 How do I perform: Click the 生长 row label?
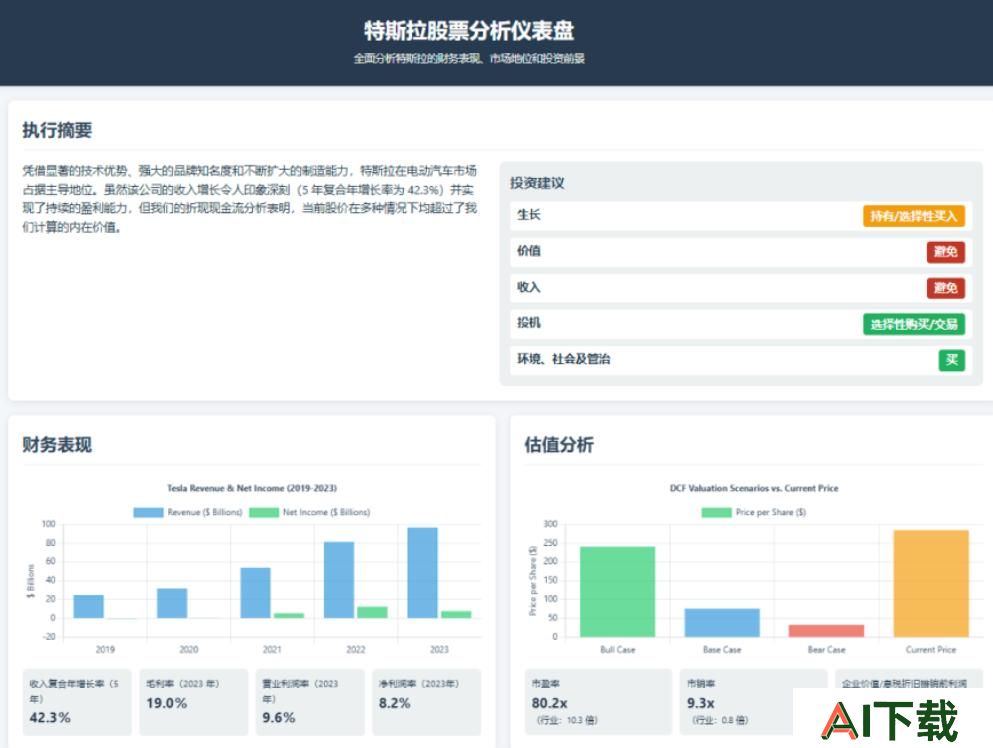(x=529, y=215)
